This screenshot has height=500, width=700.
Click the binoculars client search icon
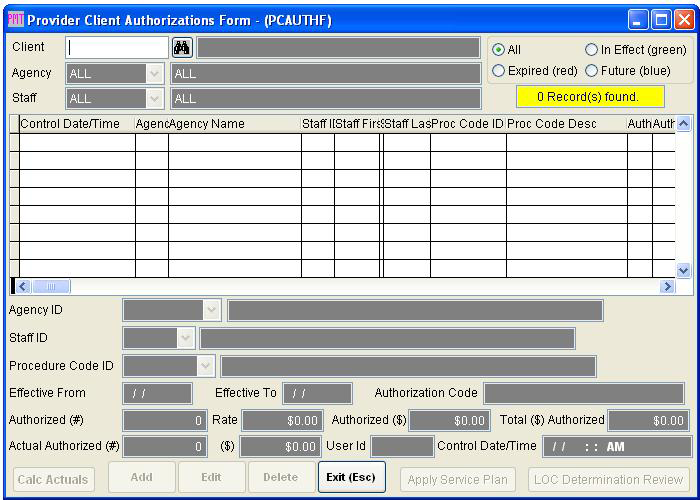tap(182, 48)
